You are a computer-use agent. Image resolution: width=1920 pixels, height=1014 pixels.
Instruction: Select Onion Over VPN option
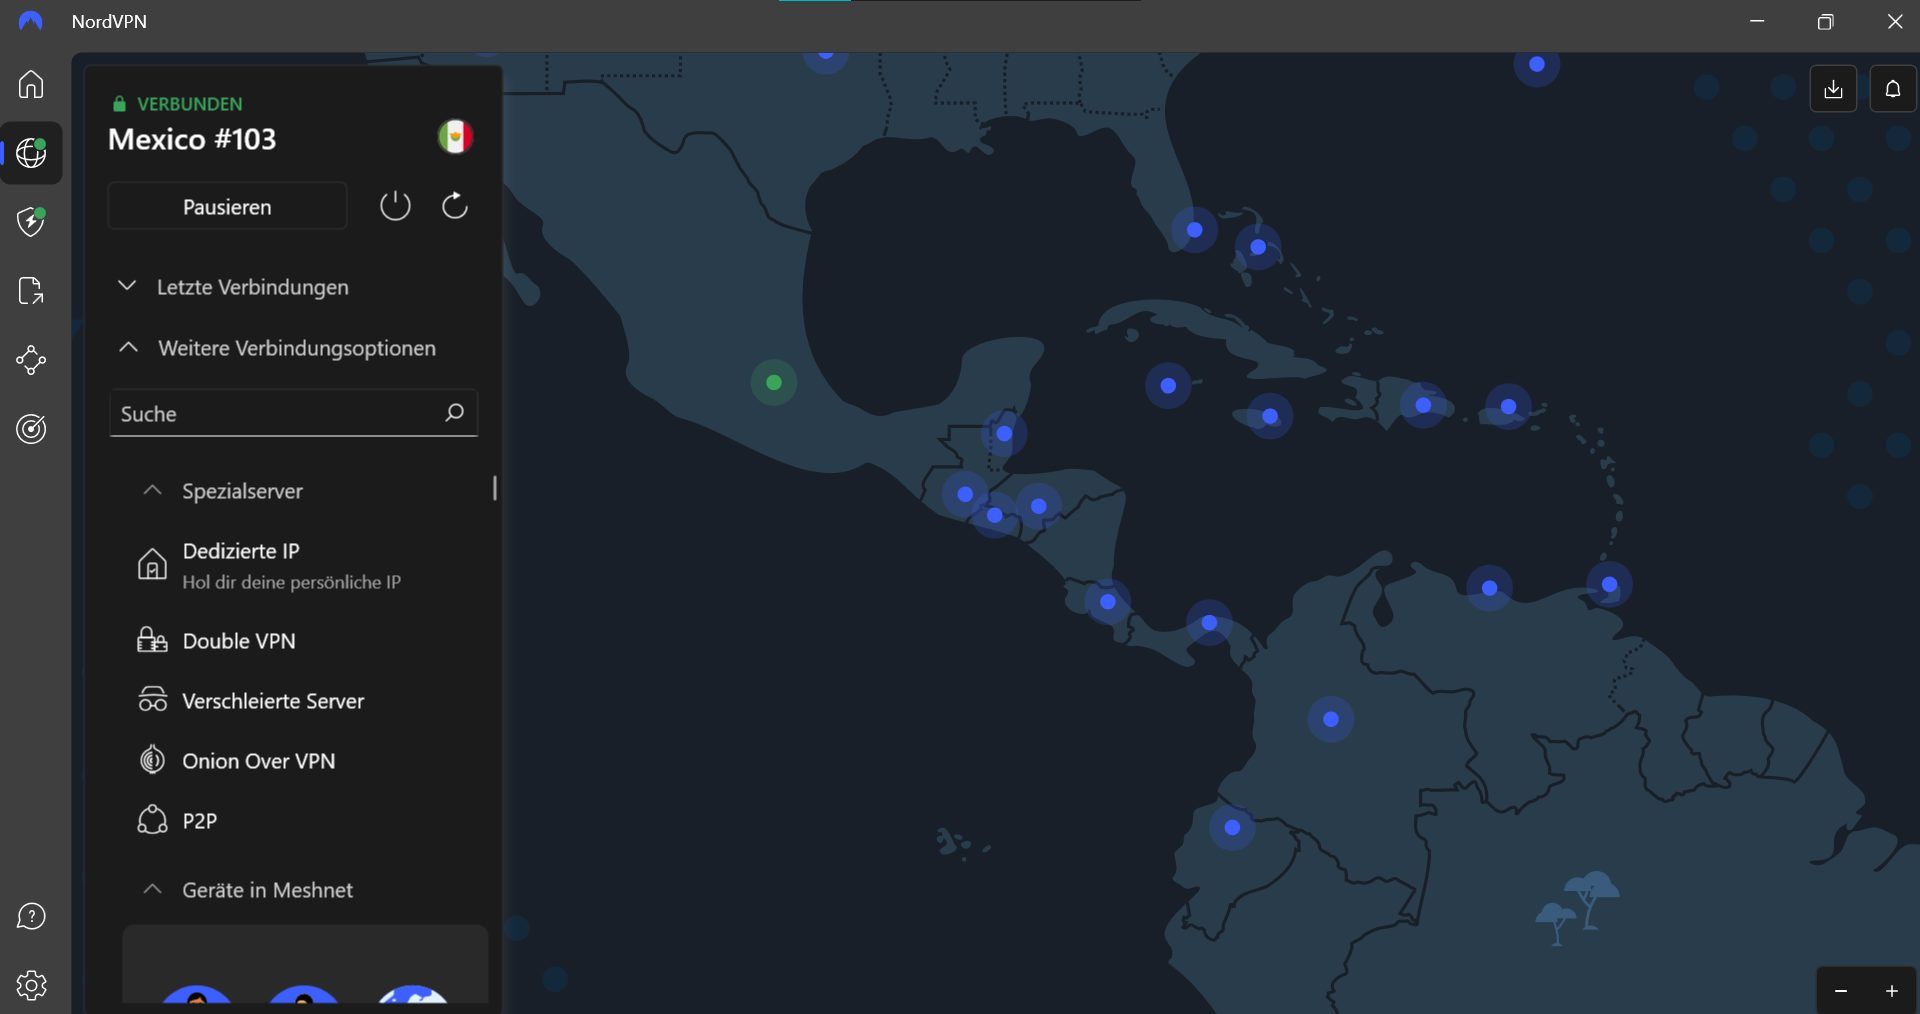pyautogui.click(x=259, y=761)
